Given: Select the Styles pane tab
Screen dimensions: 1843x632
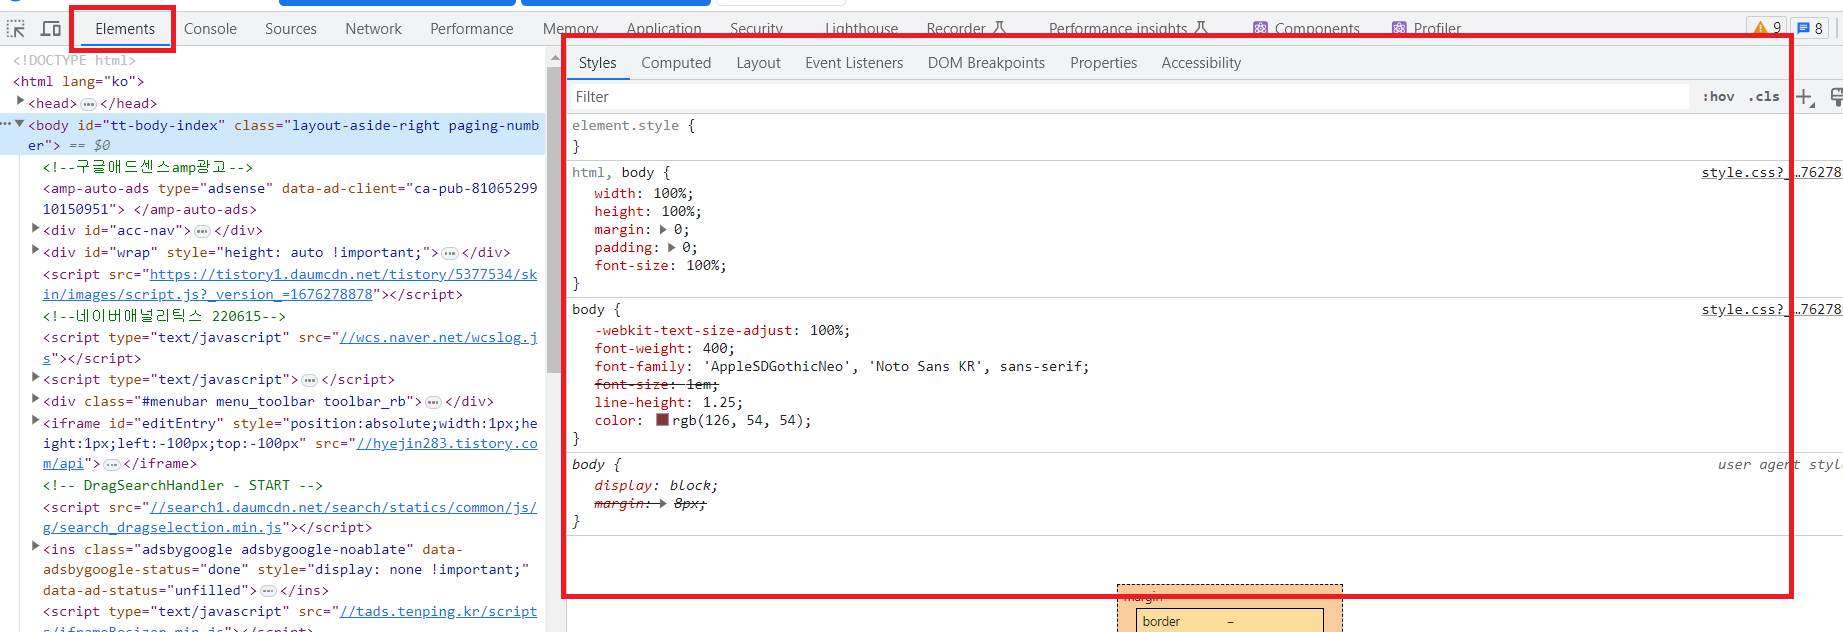Looking at the screenshot, I should coord(597,63).
